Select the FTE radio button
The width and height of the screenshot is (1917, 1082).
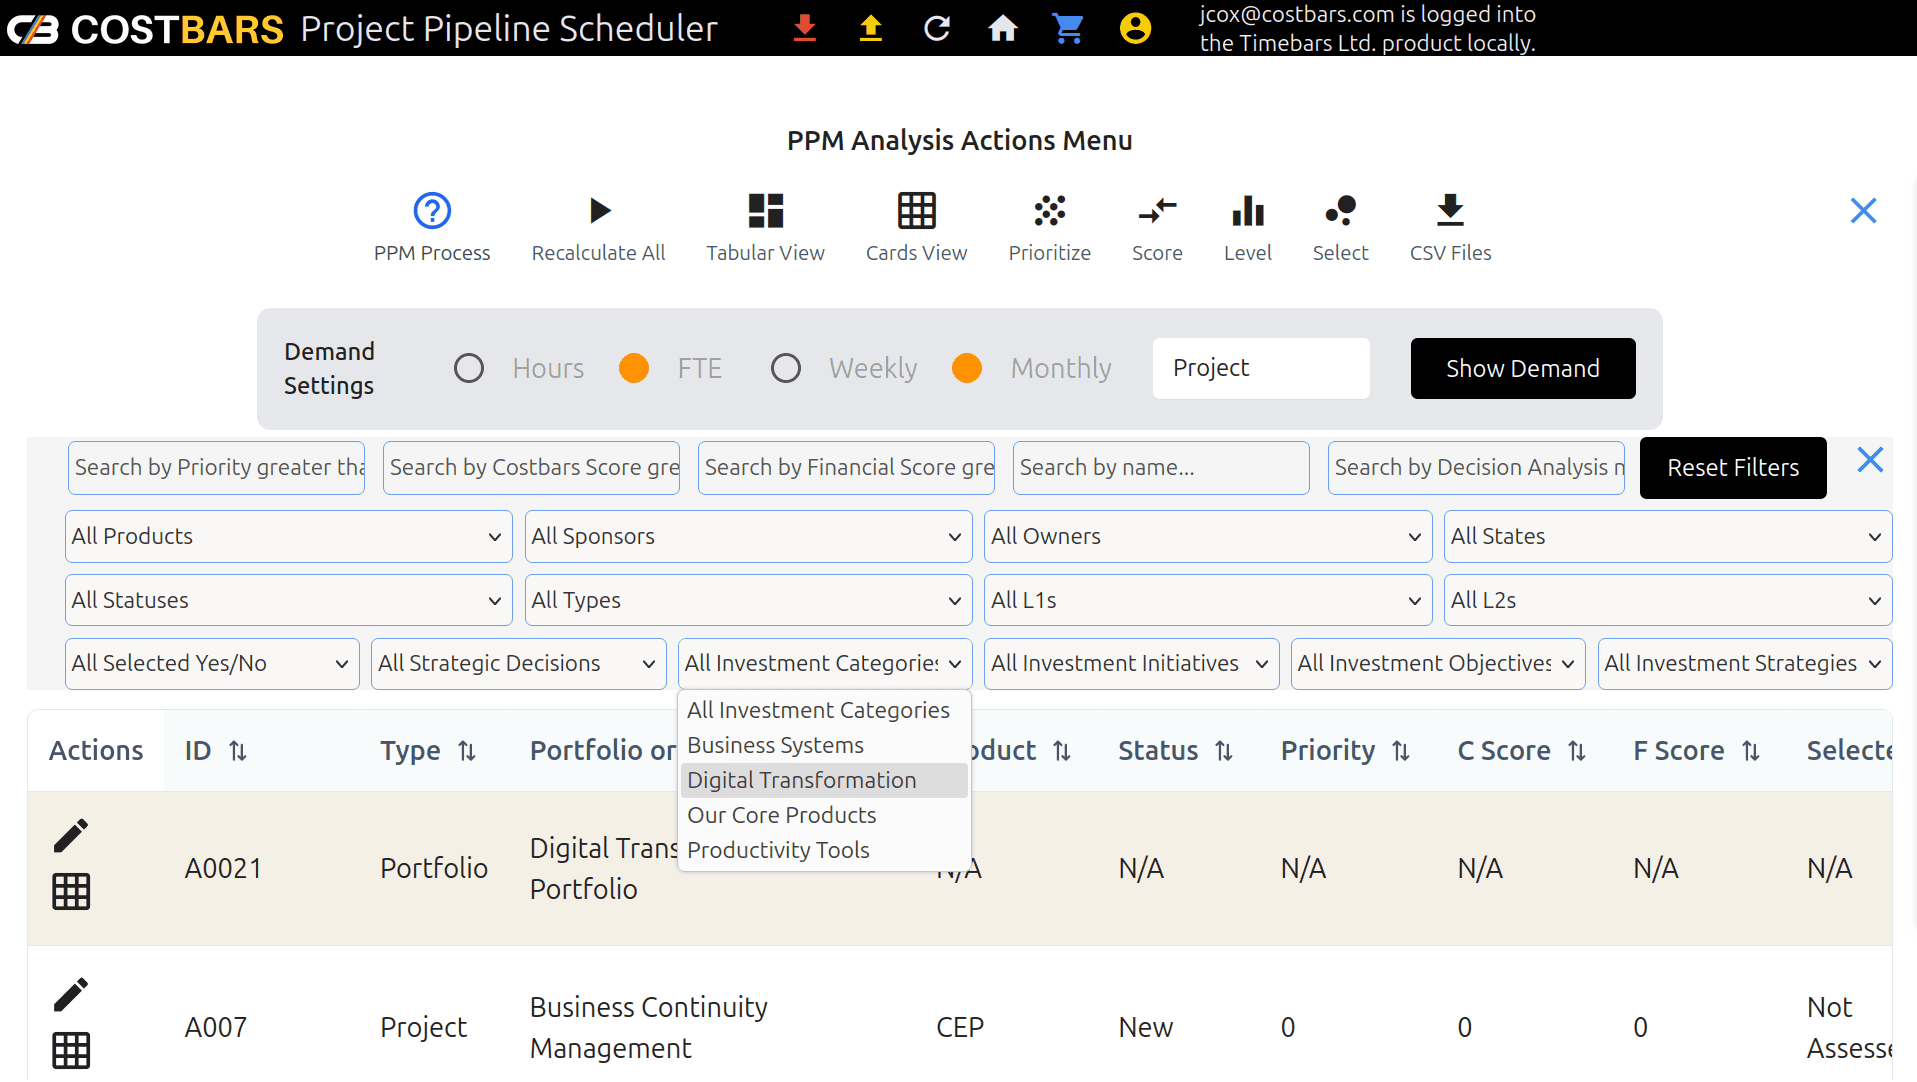[x=634, y=368]
